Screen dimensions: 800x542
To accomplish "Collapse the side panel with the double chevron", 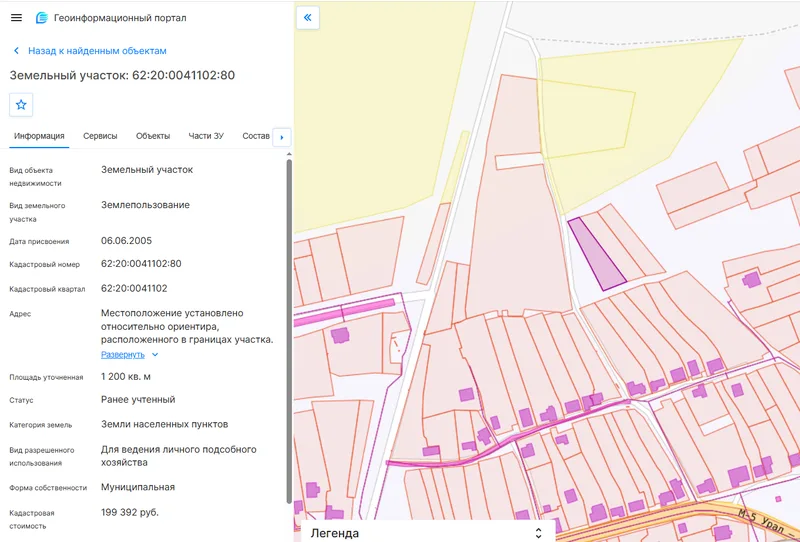I will click(x=308, y=17).
